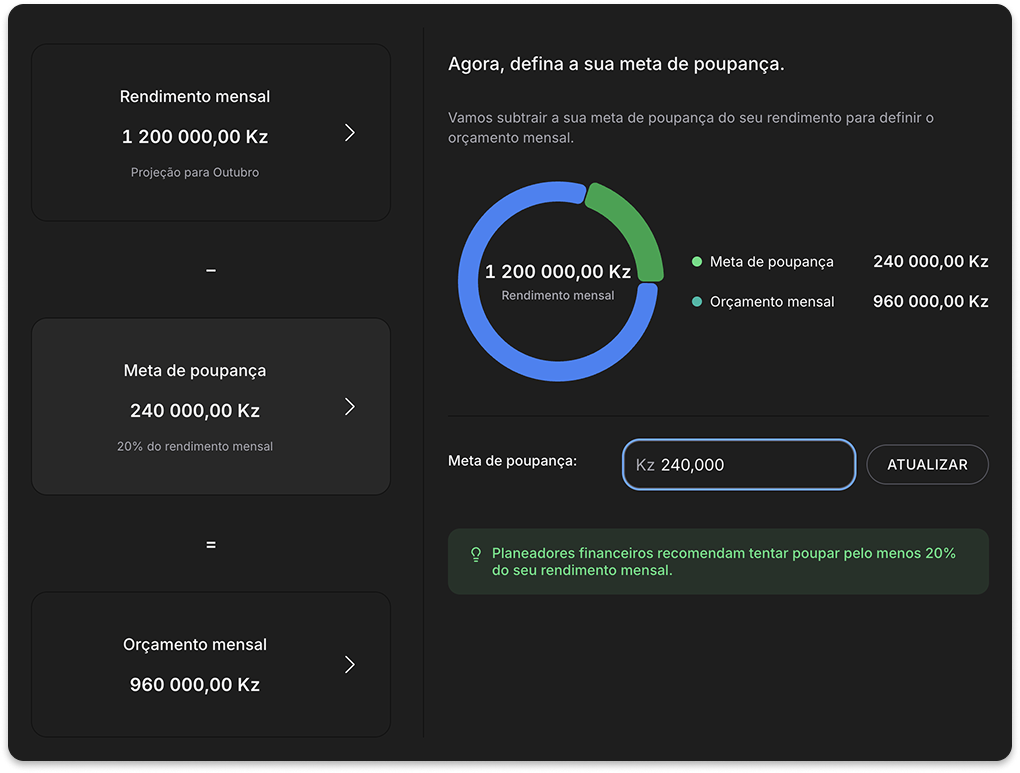Image resolution: width=1020 pixels, height=773 pixels.
Task: Click the savings recommendation tip text
Action: [723, 562]
